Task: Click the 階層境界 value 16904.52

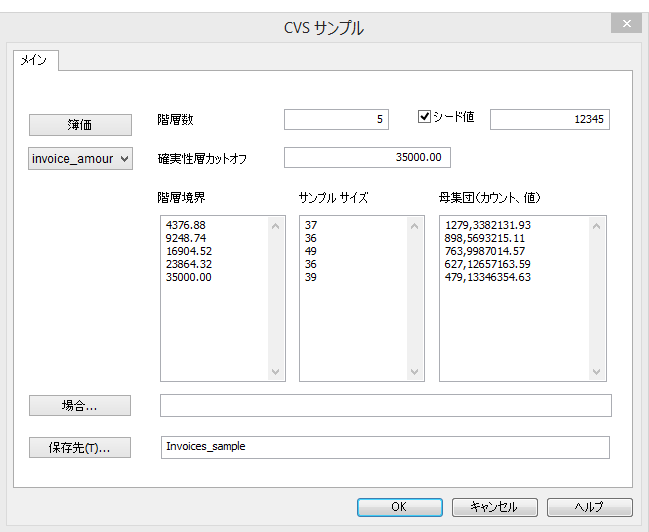Action: click(x=187, y=251)
